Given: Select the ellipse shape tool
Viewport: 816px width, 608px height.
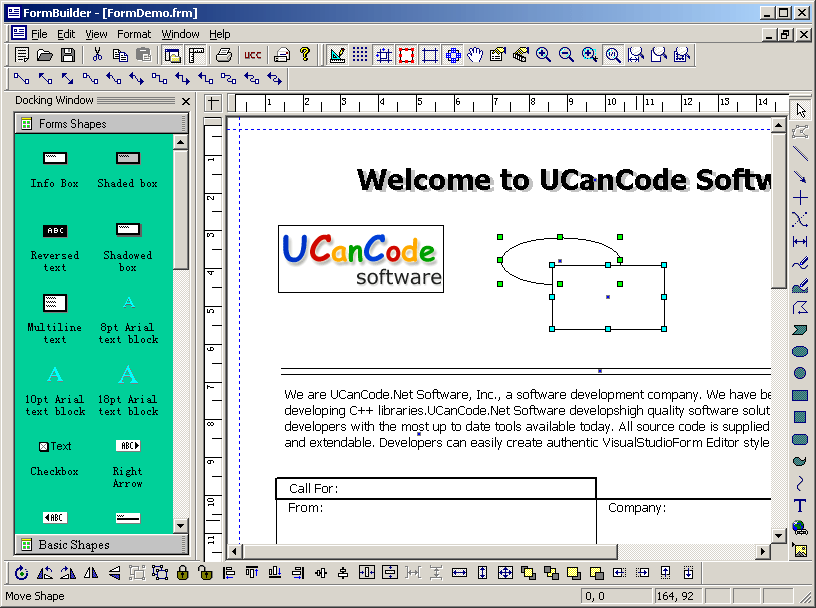Looking at the screenshot, I should [800, 352].
